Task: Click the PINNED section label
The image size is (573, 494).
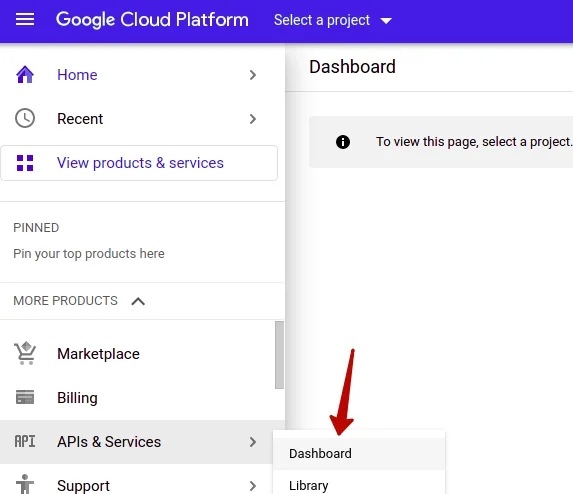Action: (x=36, y=228)
